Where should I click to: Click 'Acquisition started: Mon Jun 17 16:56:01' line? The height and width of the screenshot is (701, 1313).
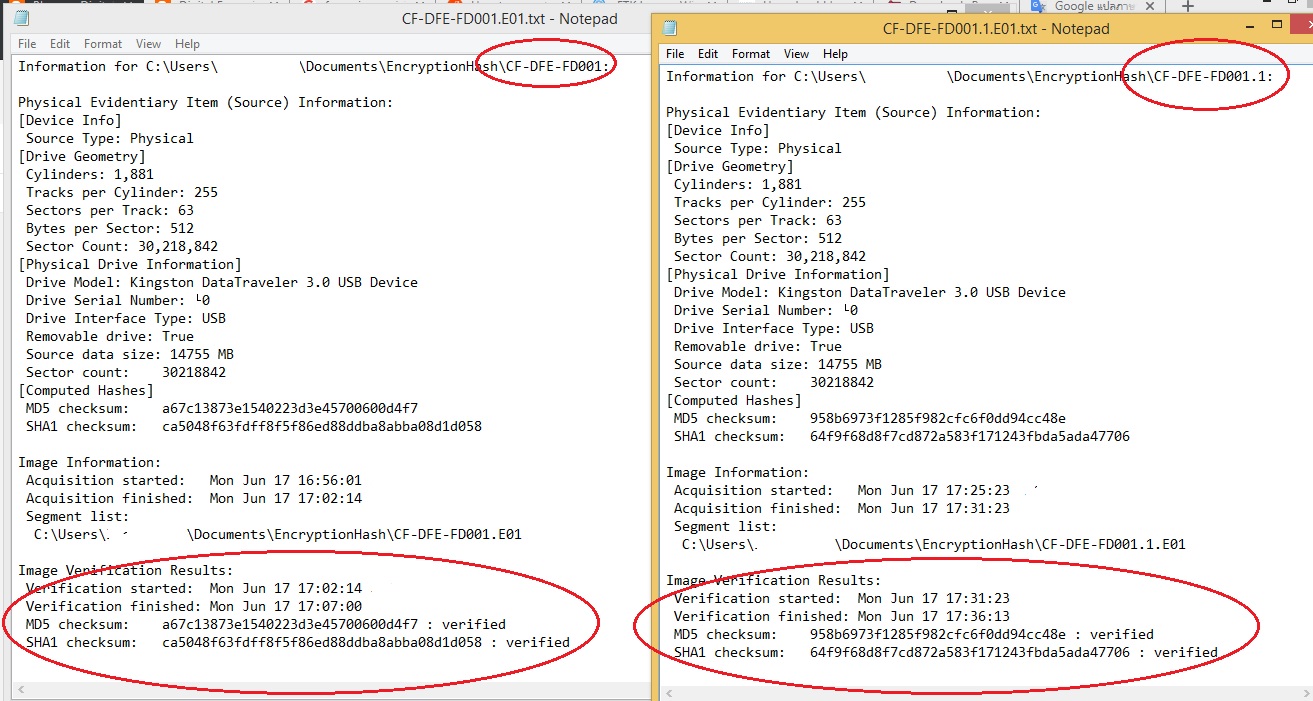(194, 480)
